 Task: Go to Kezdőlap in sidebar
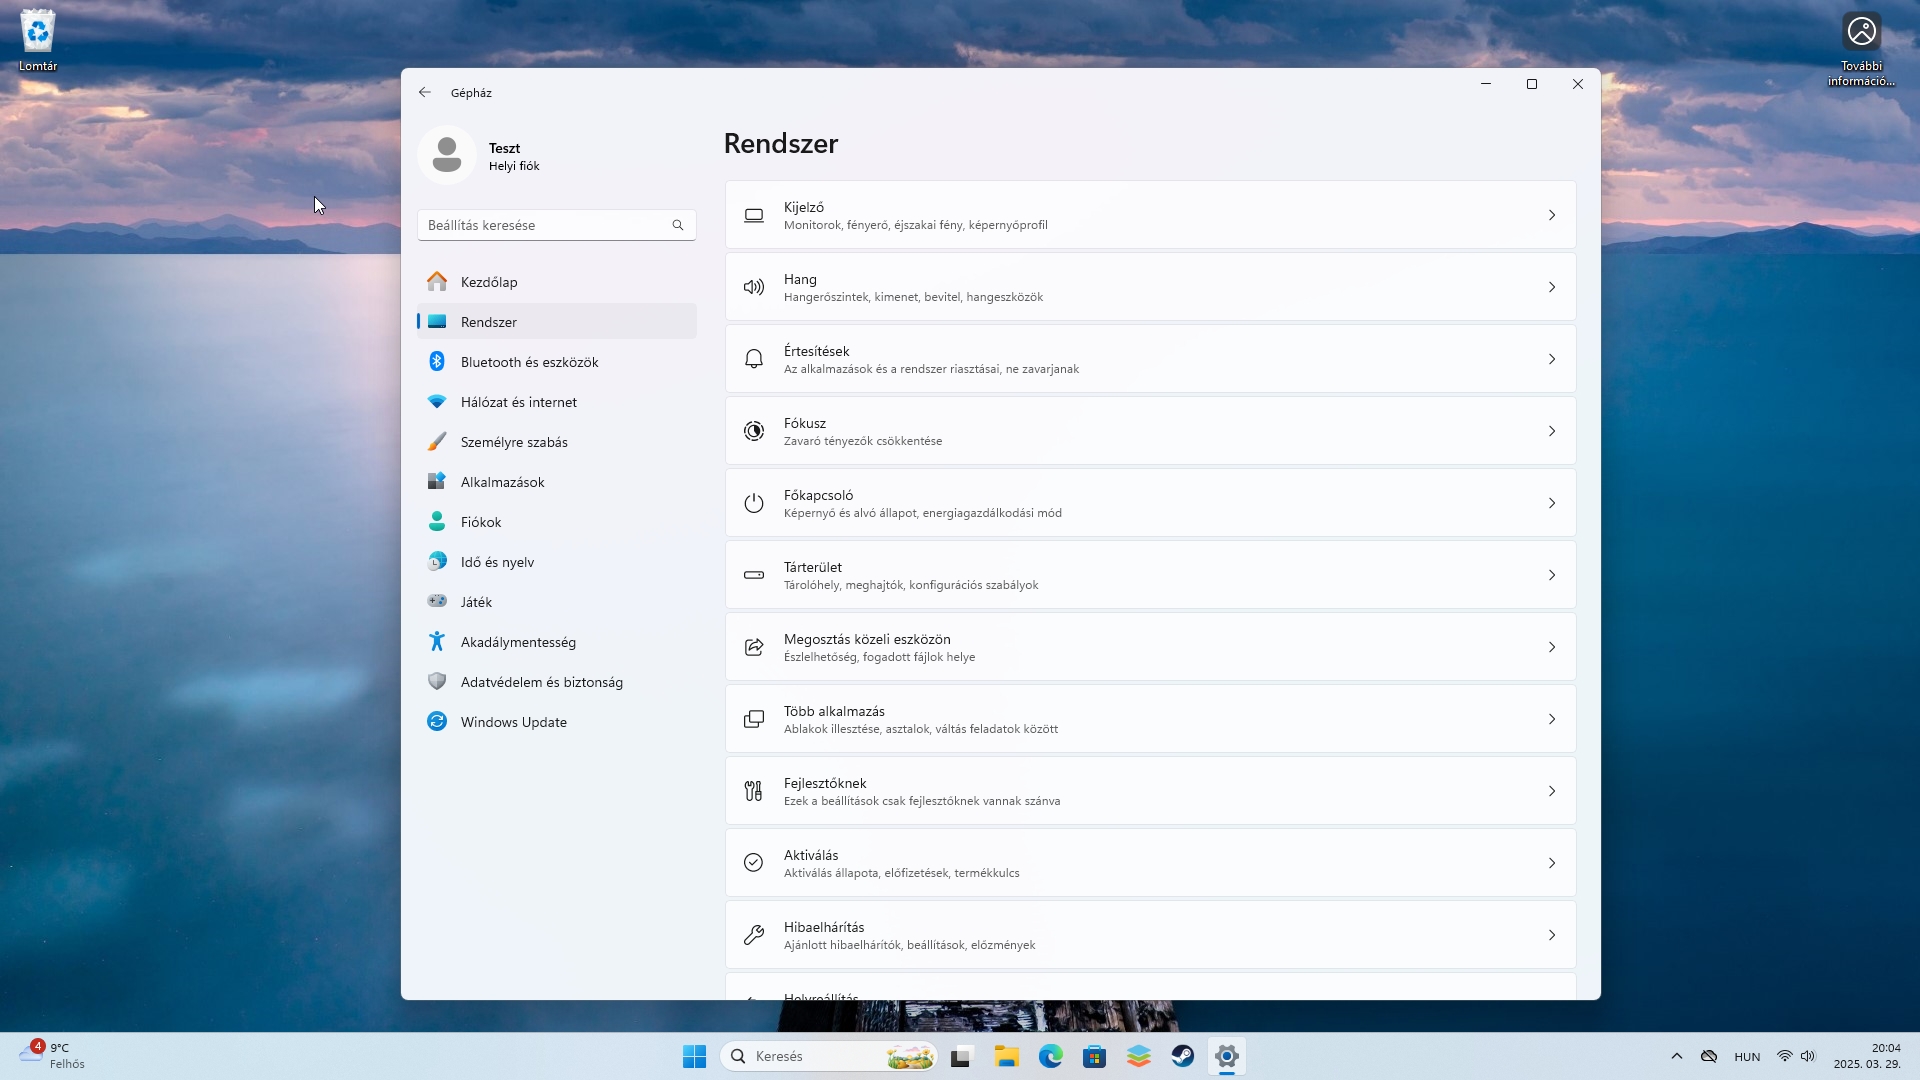pyautogui.click(x=489, y=282)
